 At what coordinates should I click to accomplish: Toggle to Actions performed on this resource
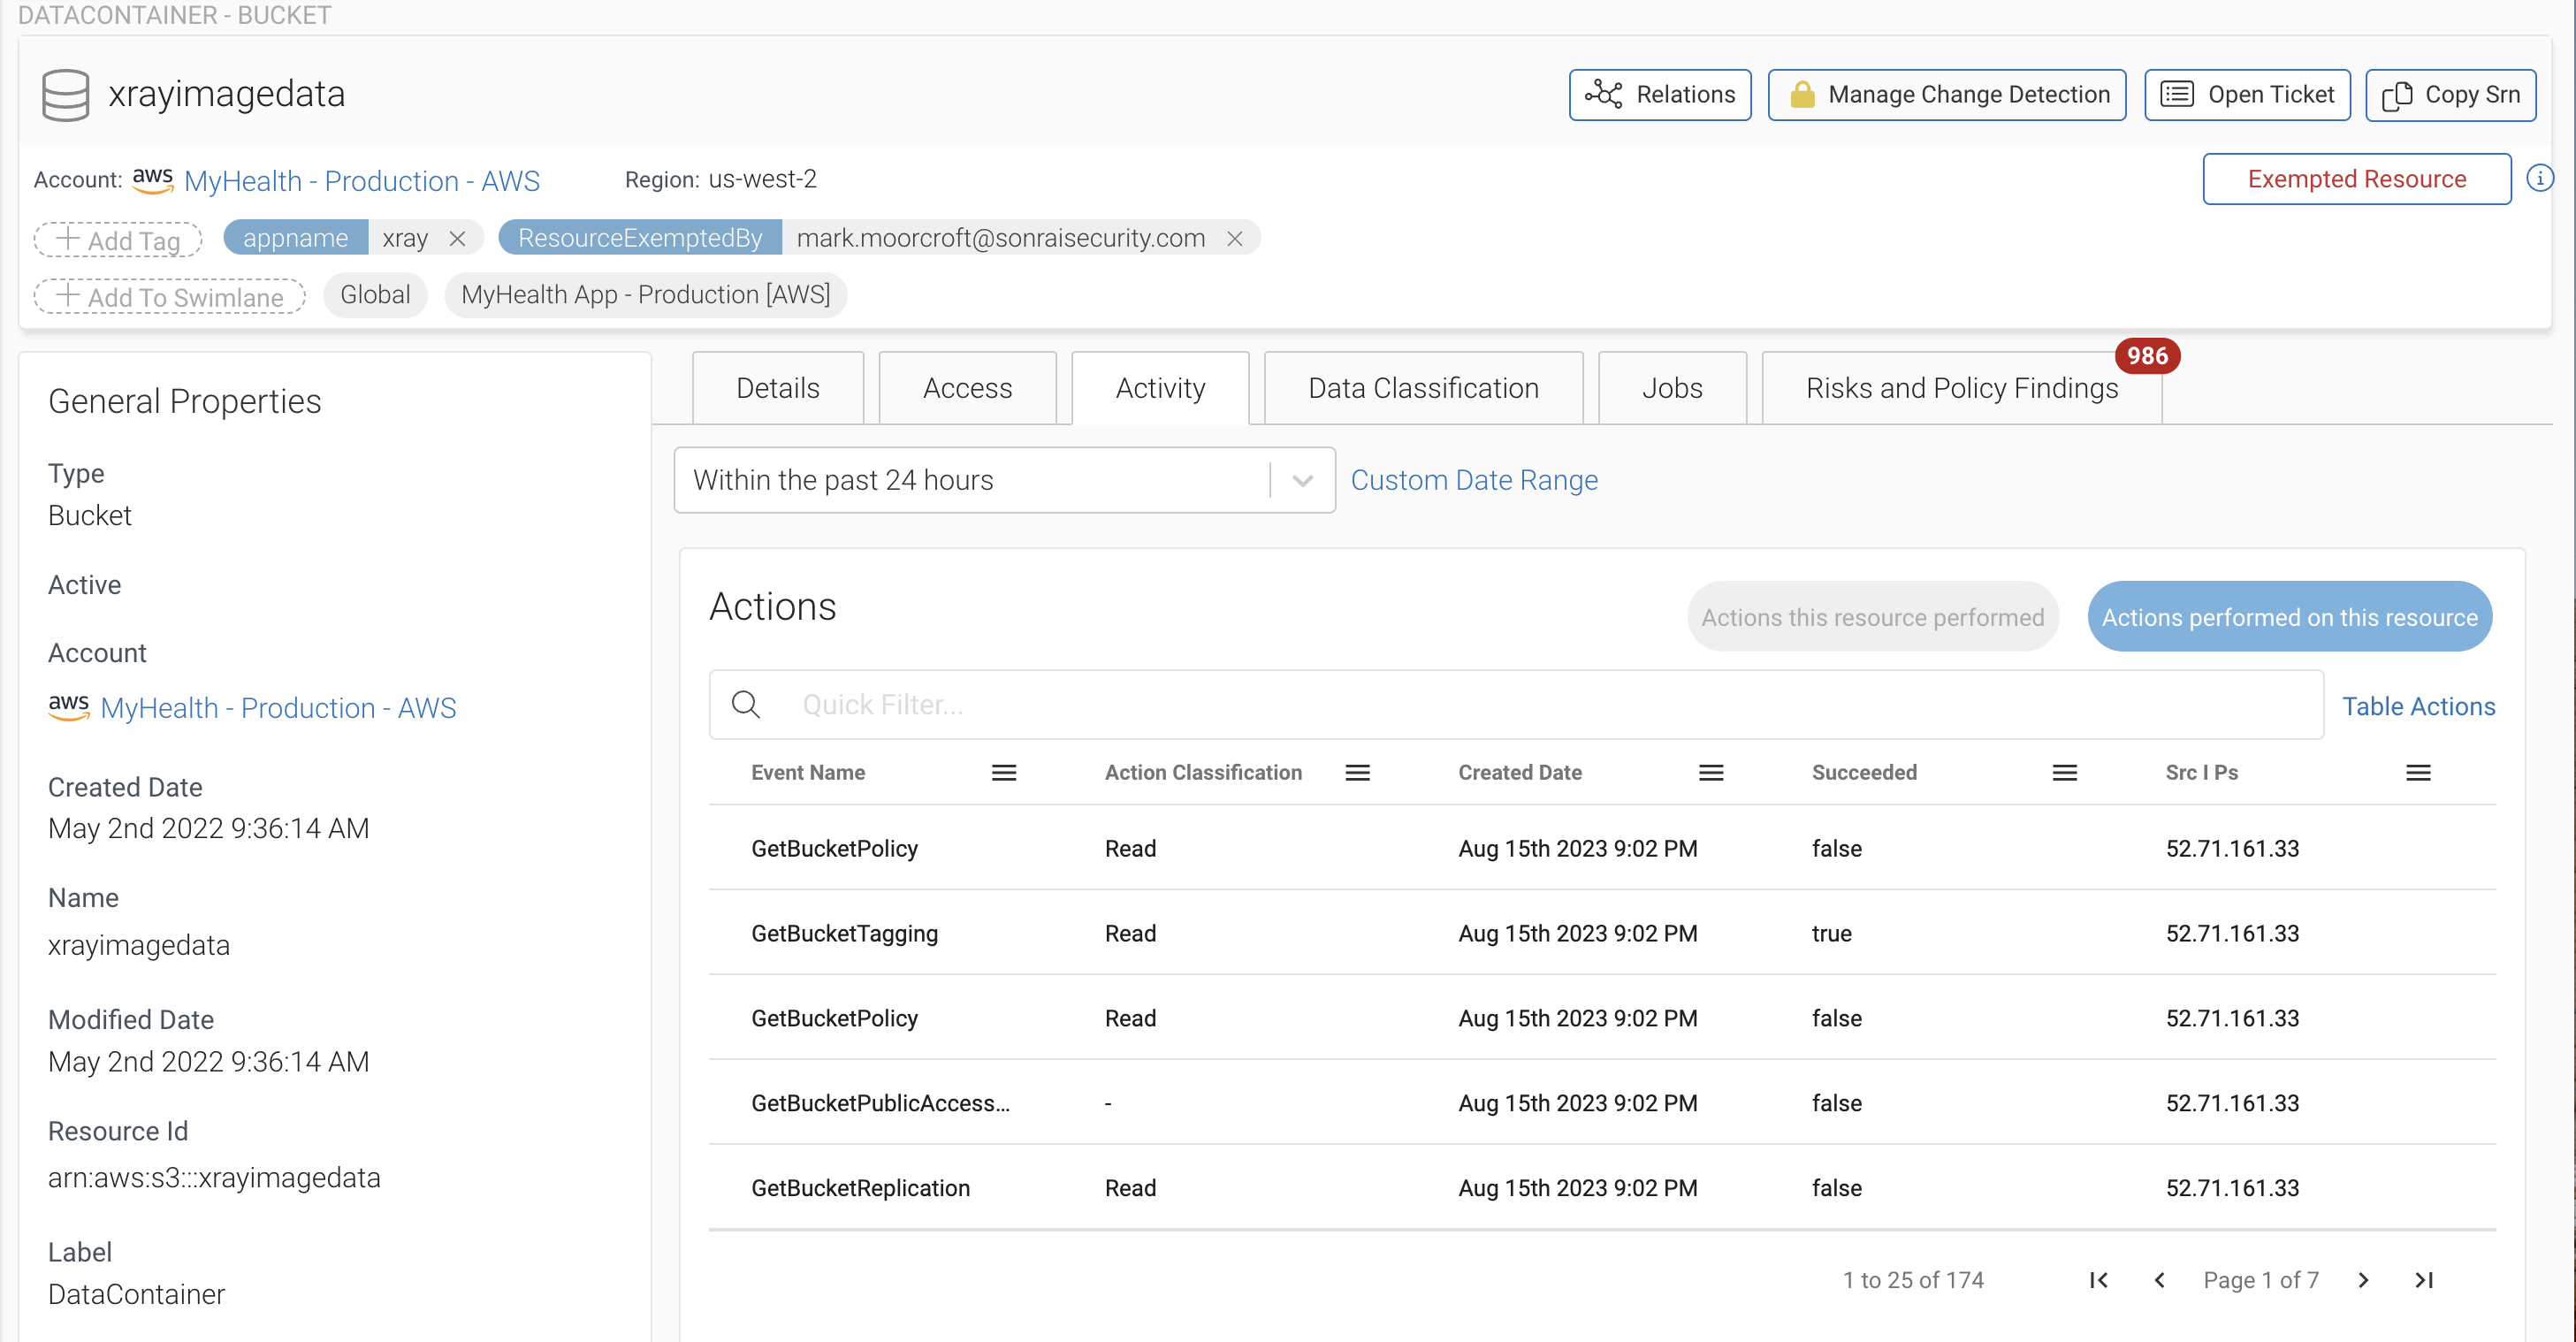point(2290,616)
